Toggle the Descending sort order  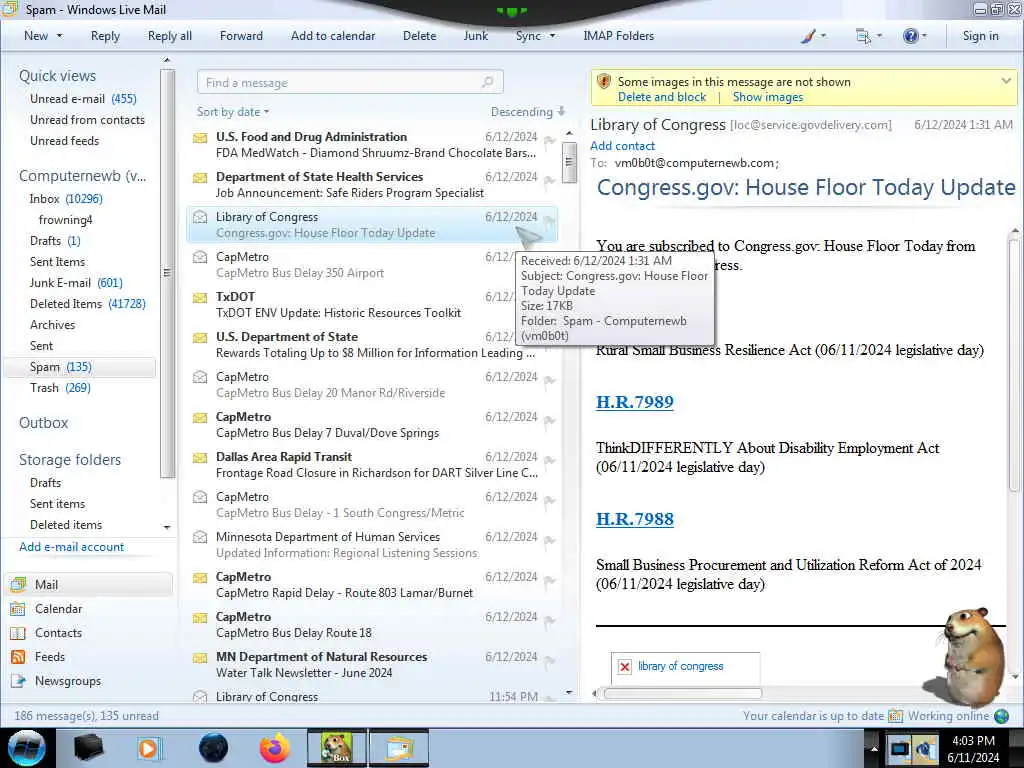(x=528, y=112)
